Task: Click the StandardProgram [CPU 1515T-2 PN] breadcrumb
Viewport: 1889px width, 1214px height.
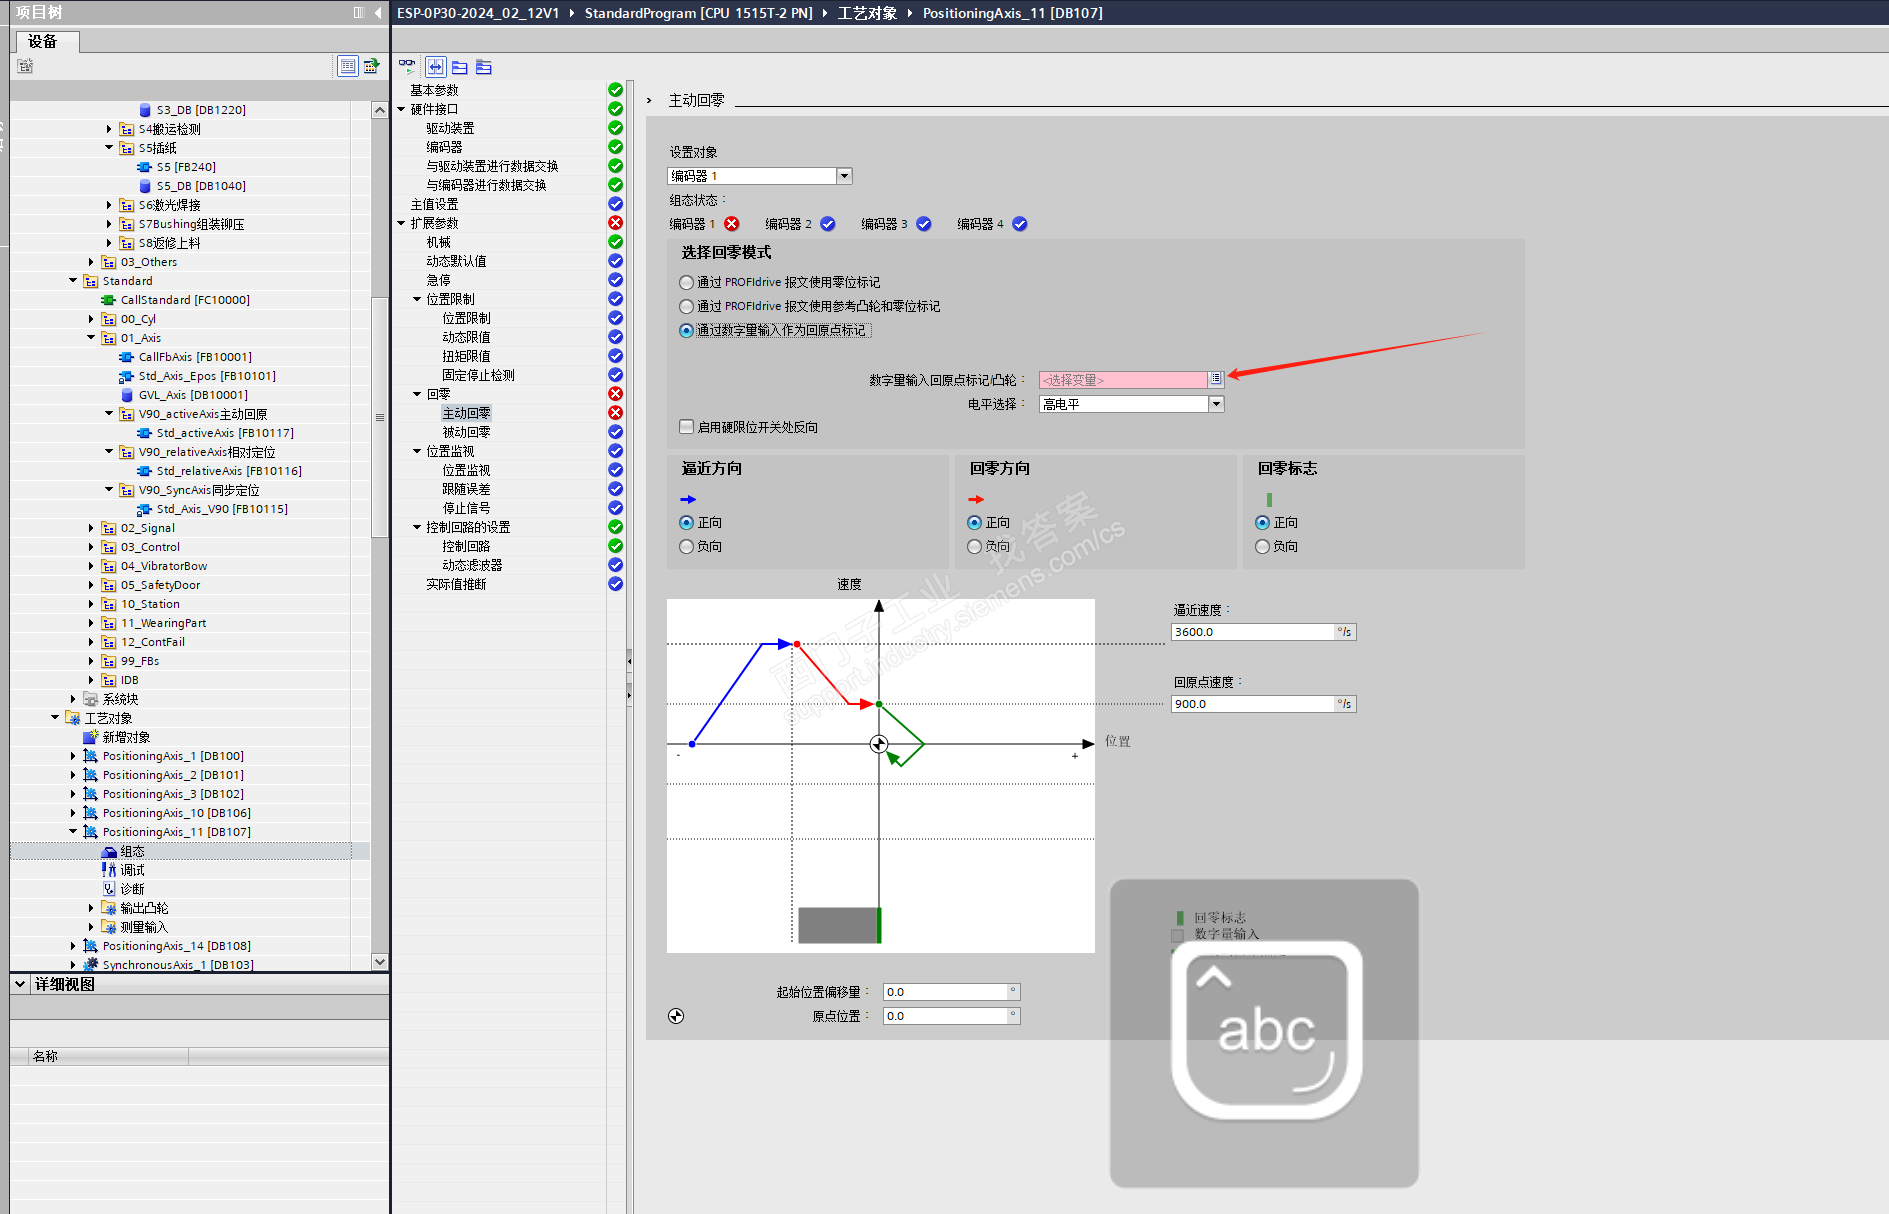Action: pos(698,13)
